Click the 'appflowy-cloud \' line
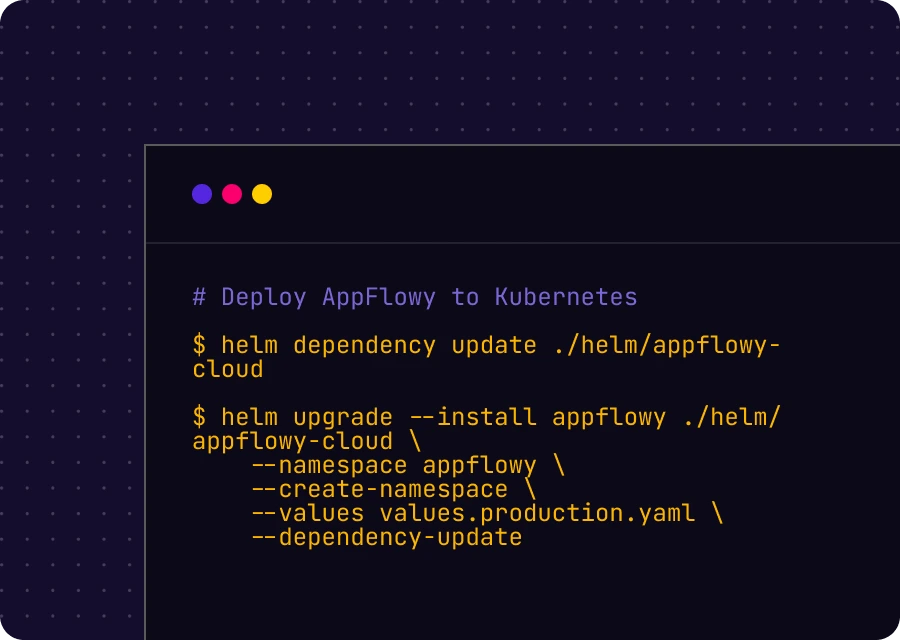Viewport: 900px width, 640px height. tap(307, 441)
